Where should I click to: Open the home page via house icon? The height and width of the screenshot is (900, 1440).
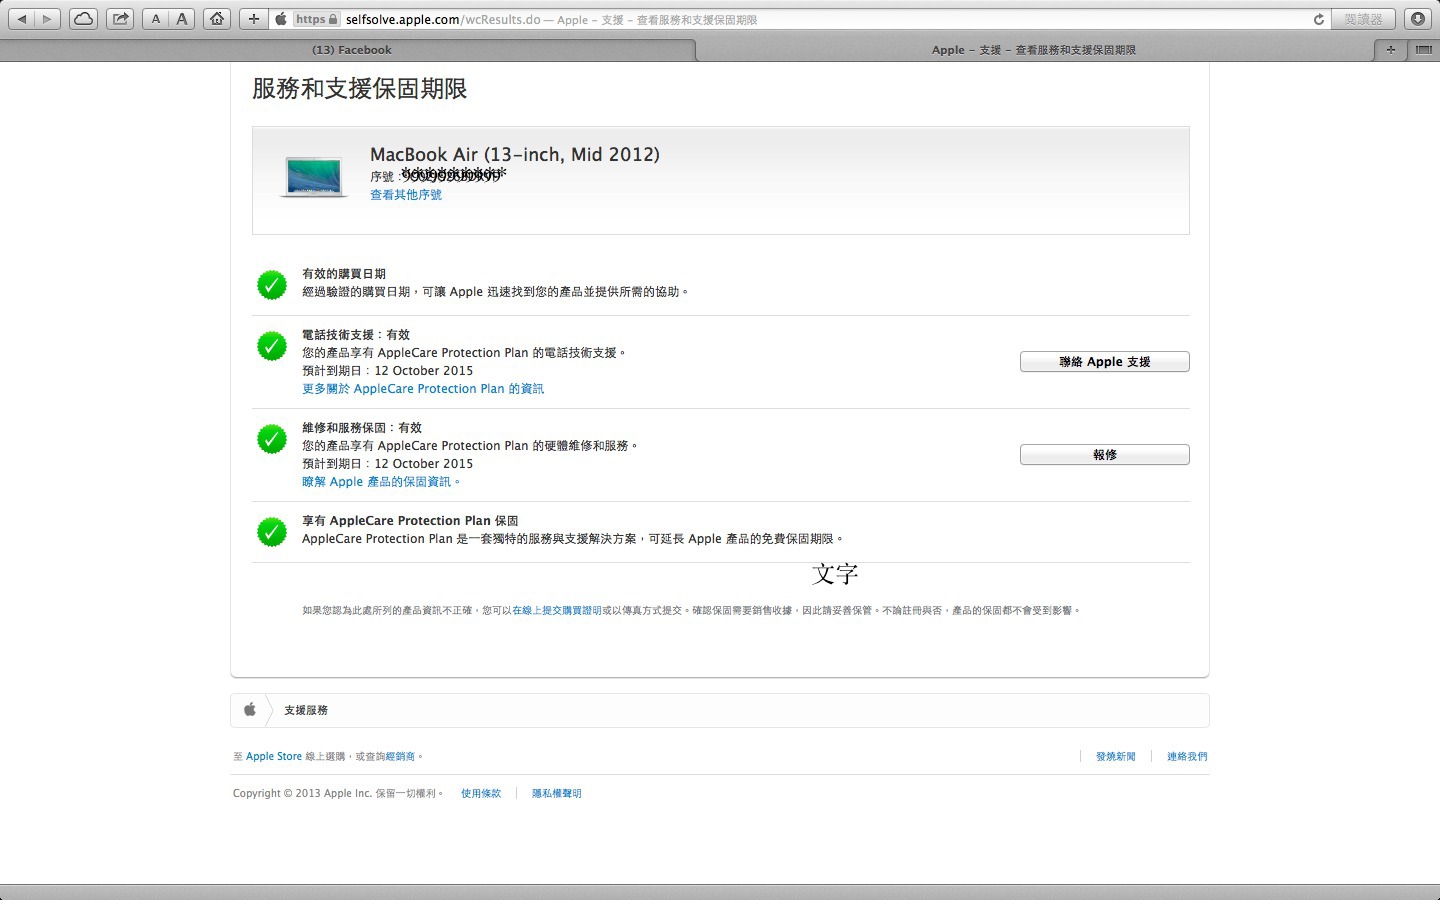tap(217, 19)
